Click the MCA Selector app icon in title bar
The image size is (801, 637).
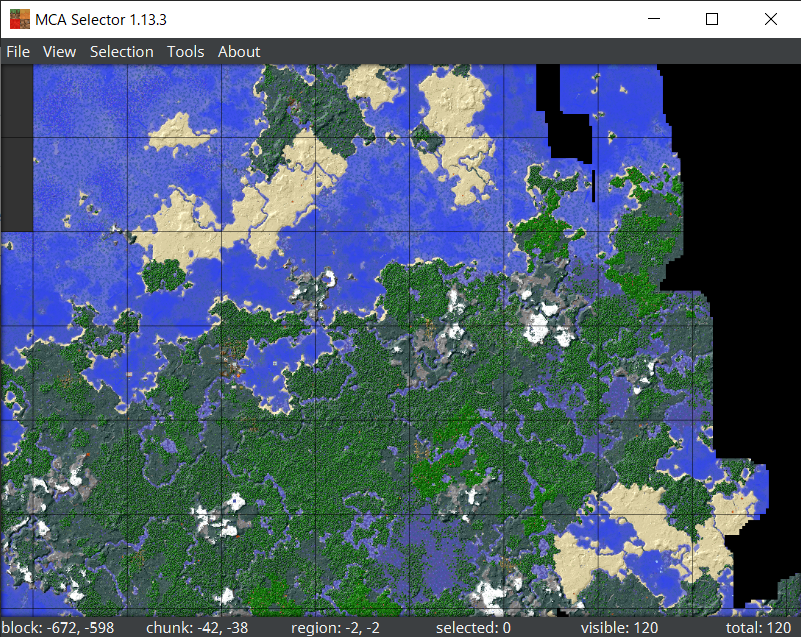(x=20, y=19)
